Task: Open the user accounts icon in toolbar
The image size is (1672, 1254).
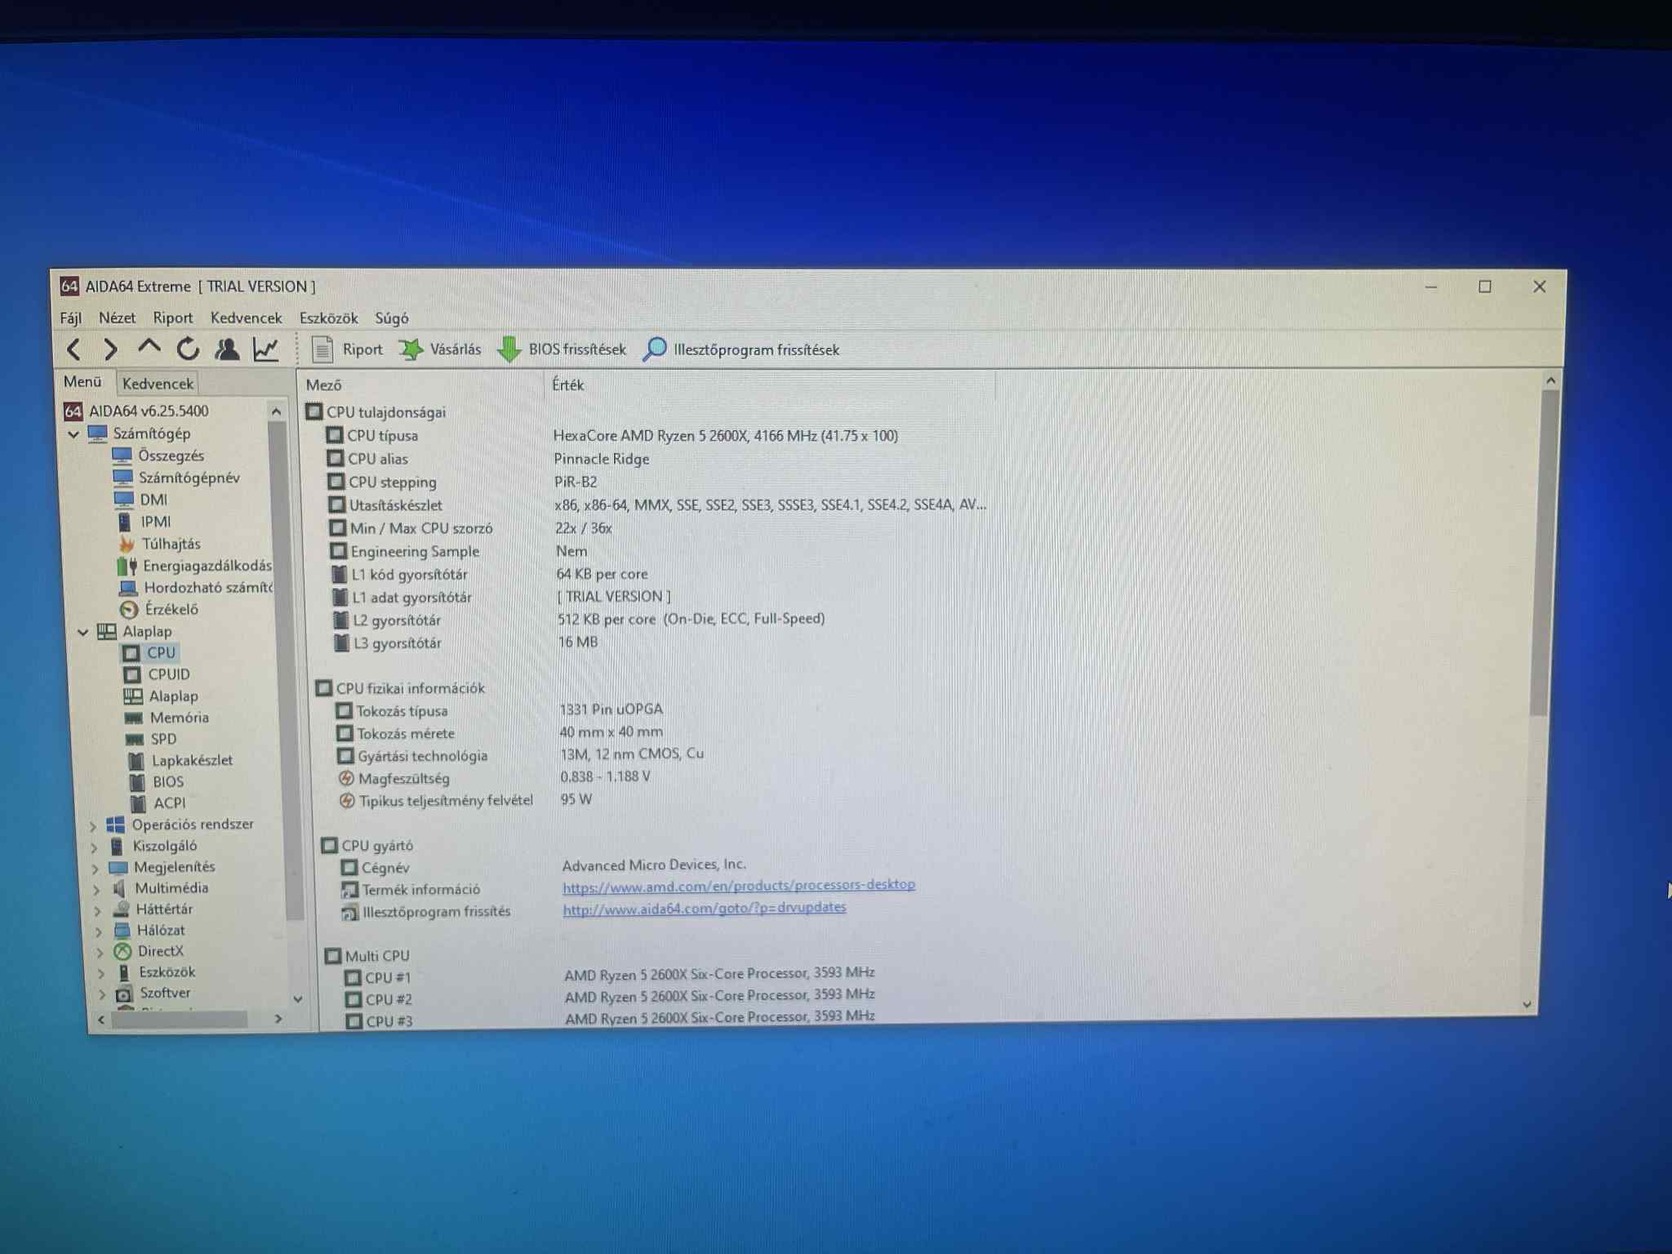Action: click(x=227, y=348)
